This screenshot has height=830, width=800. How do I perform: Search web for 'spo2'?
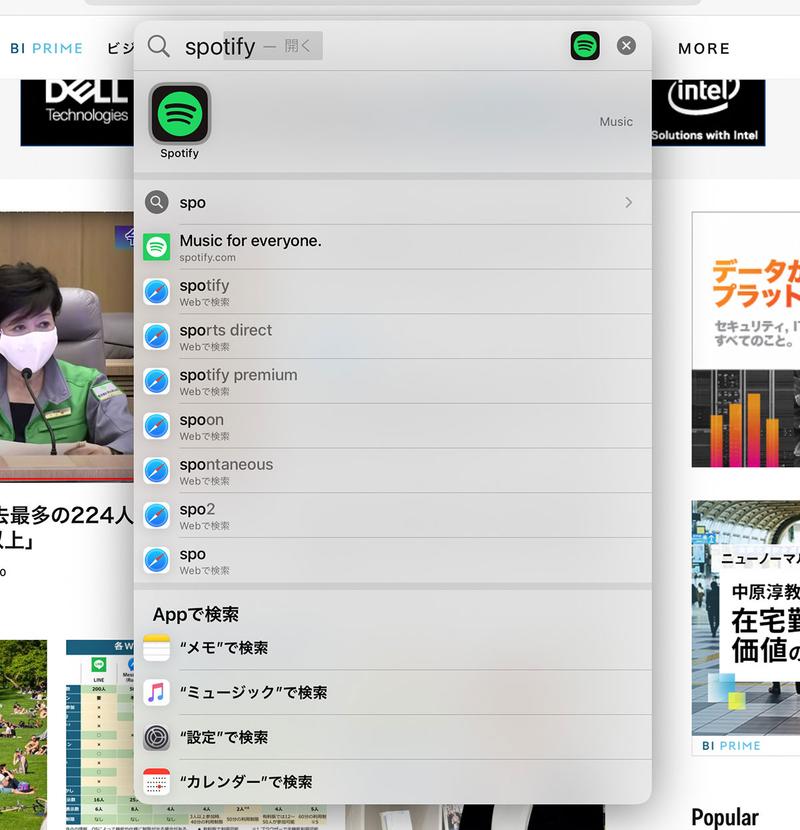point(392,516)
